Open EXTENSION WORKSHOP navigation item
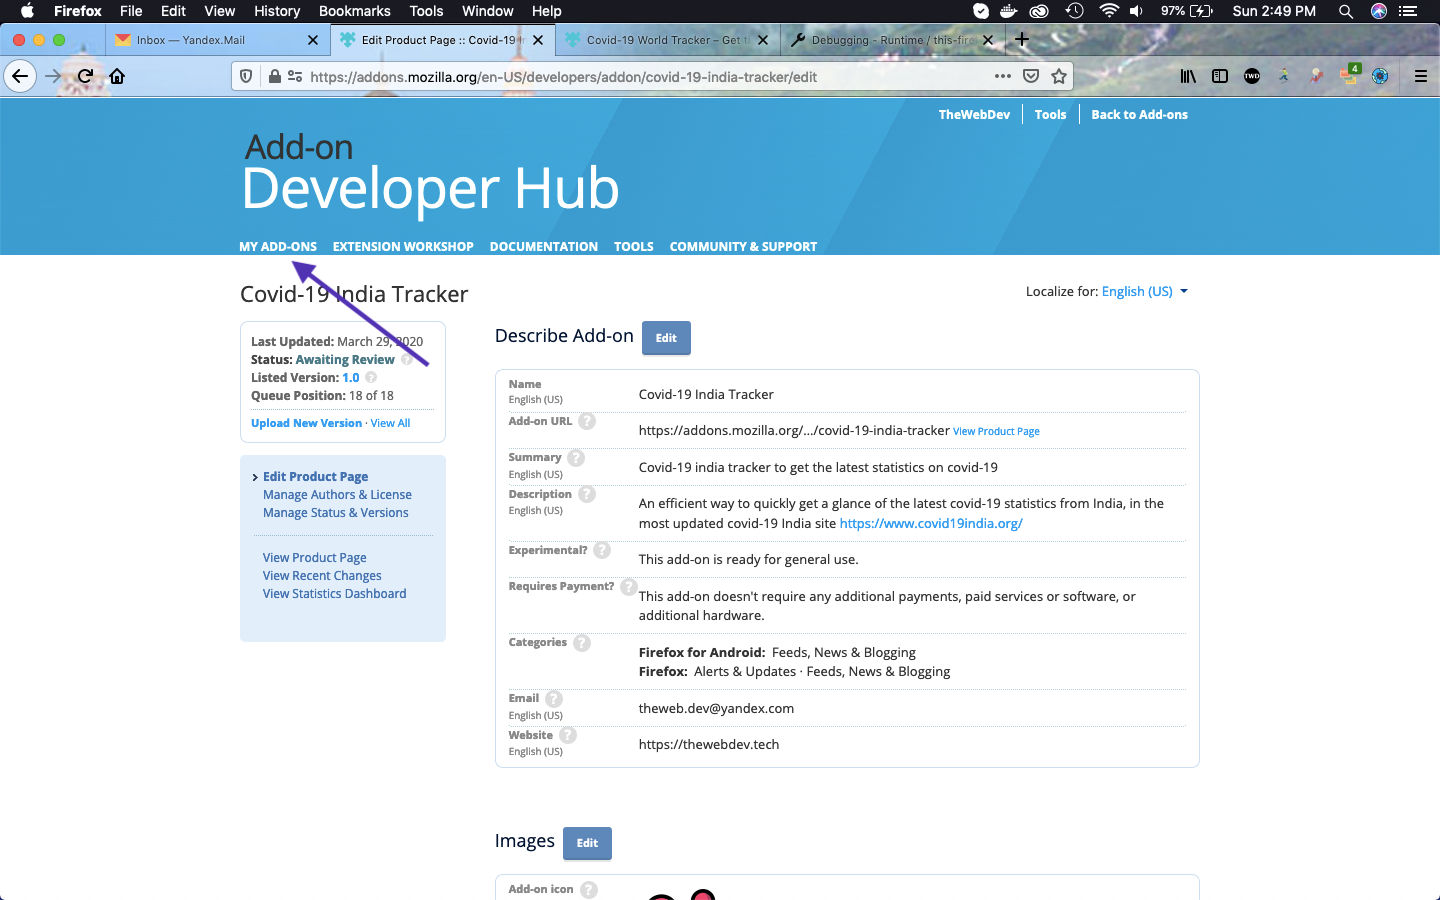The image size is (1440, 900). 403,246
